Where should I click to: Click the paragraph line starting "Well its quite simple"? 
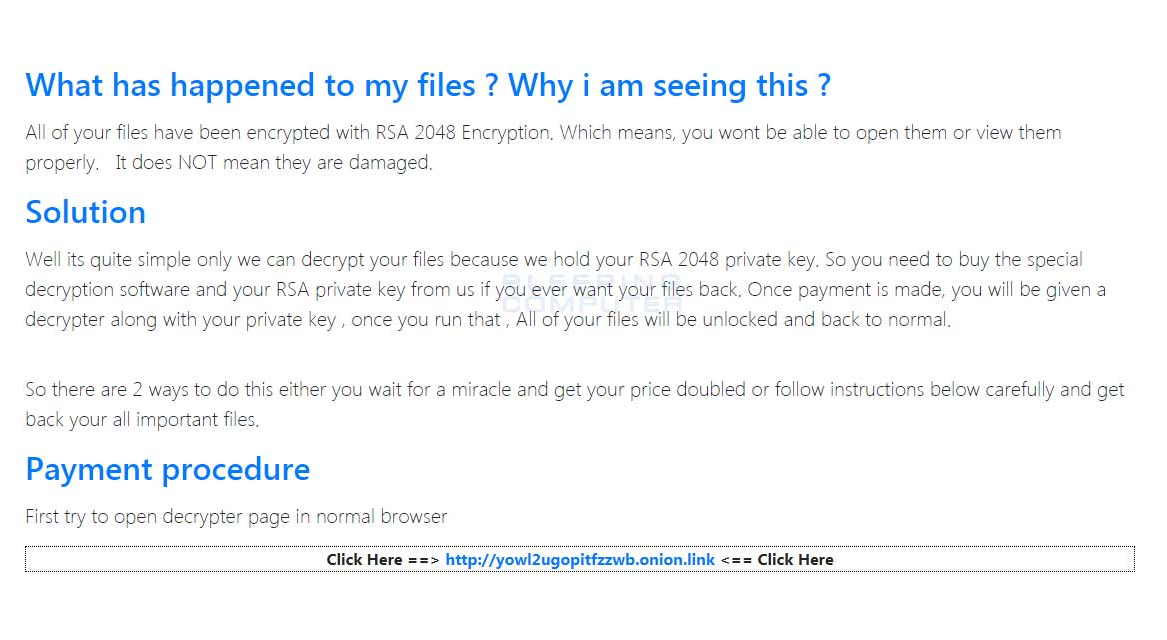tap(554, 260)
